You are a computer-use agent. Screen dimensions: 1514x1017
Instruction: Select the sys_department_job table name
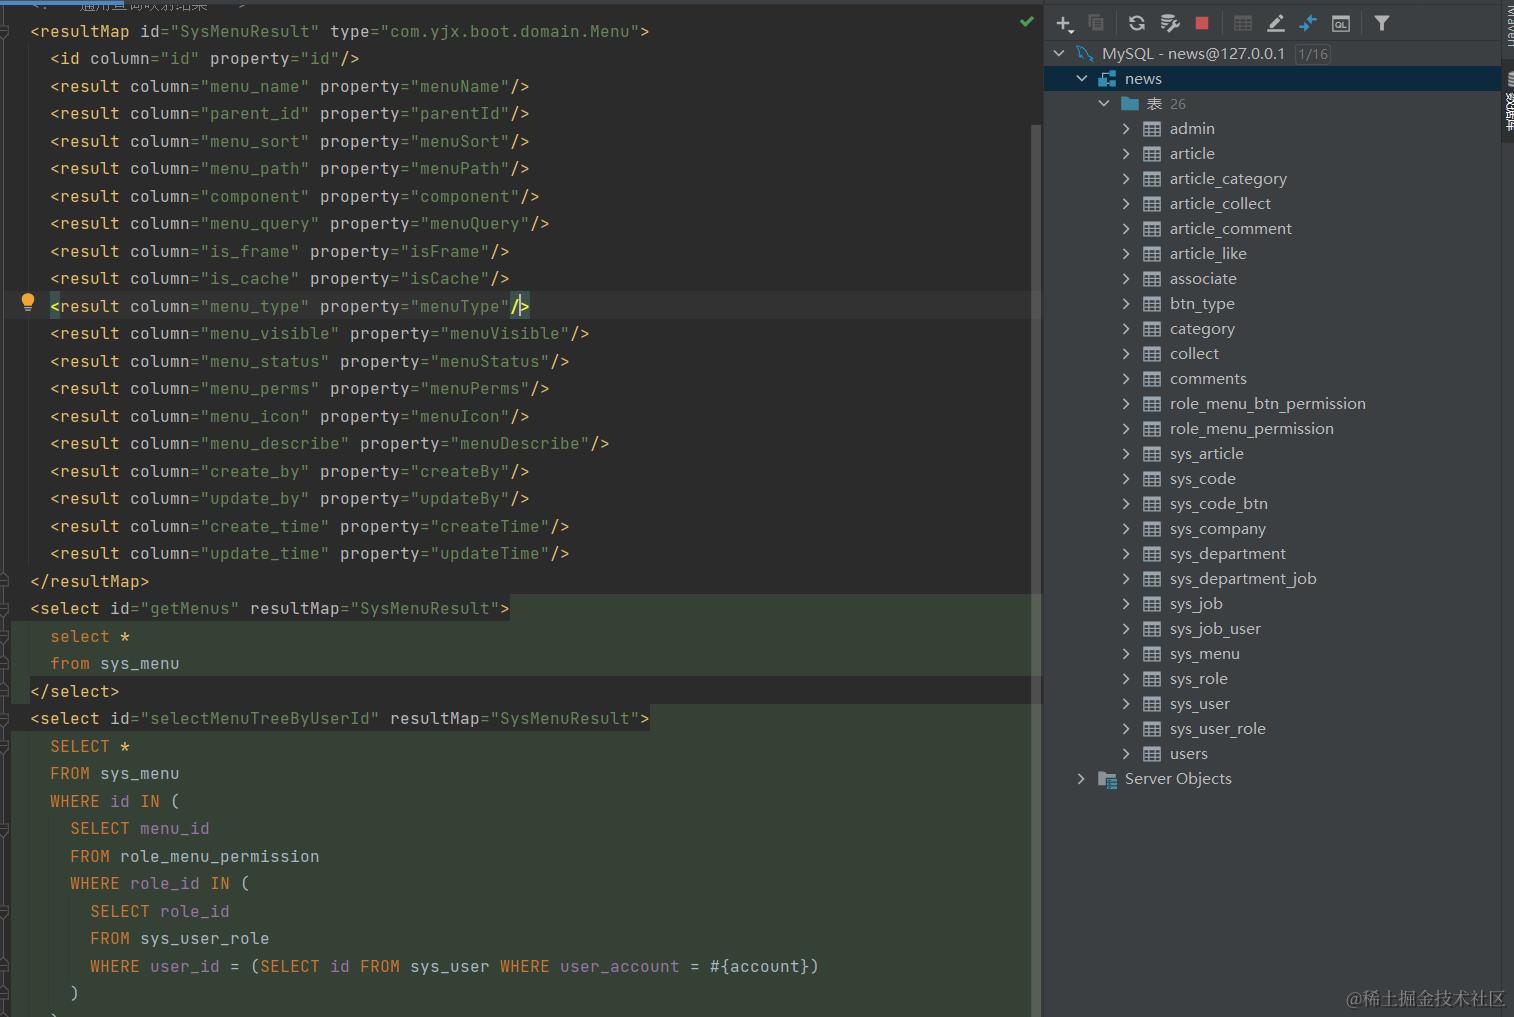(1243, 579)
